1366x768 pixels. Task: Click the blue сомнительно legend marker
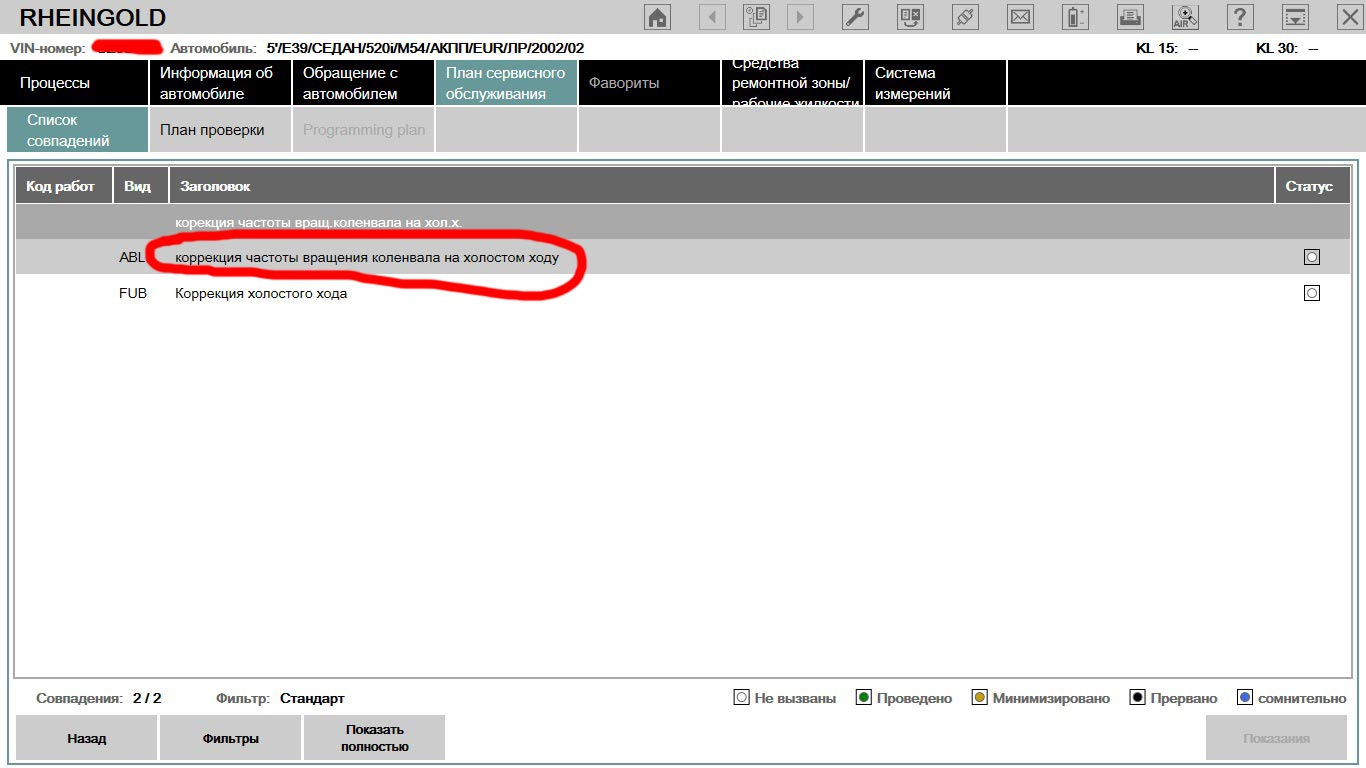(x=1245, y=698)
